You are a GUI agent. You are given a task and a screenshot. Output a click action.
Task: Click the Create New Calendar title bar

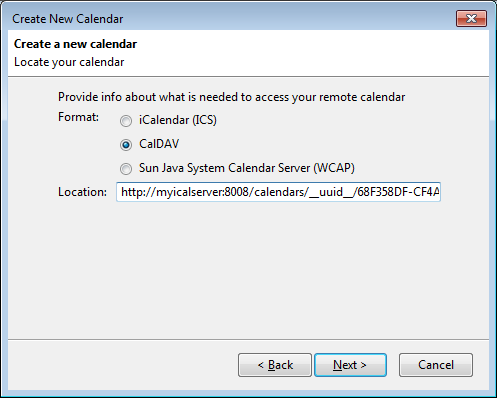tap(233, 19)
